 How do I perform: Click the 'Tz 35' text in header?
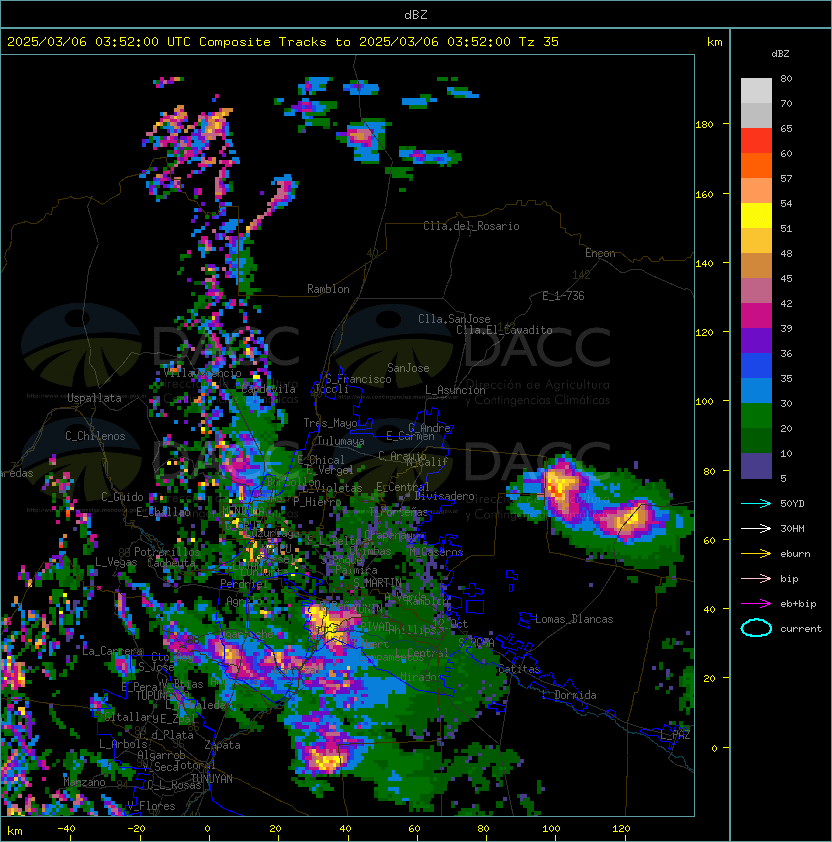point(539,42)
